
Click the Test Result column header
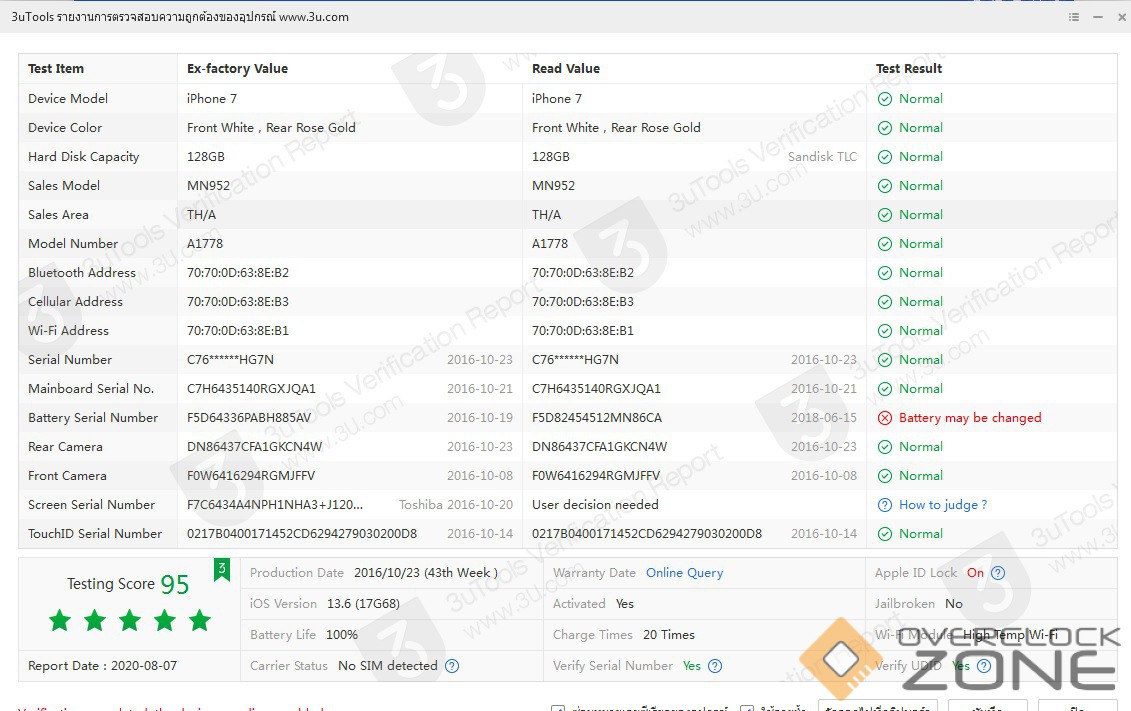(909, 69)
